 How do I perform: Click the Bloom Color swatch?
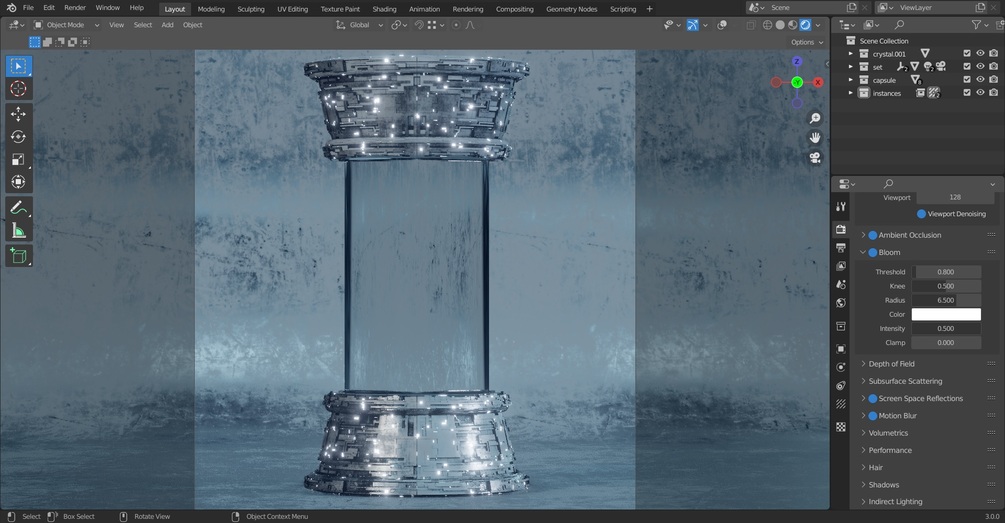[946, 315]
